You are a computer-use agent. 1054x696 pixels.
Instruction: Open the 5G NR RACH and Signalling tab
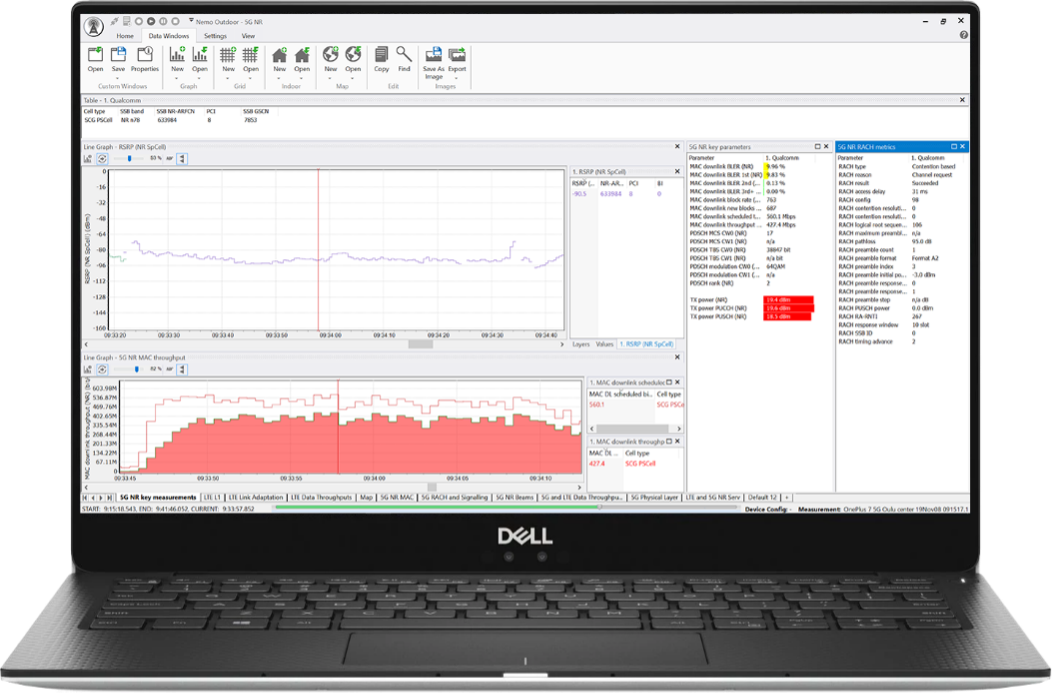click(x=454, y=497)
